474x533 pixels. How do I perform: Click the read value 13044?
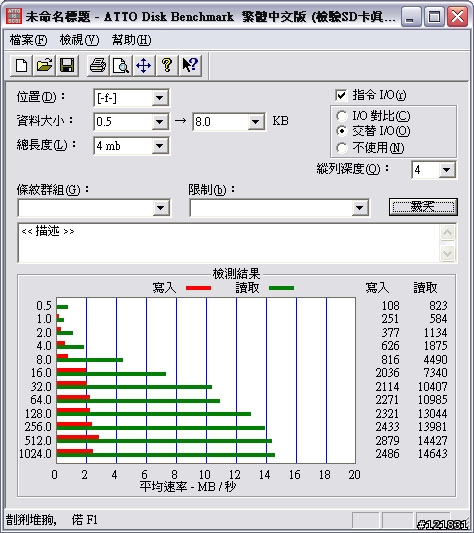click(x=432, y=413)
